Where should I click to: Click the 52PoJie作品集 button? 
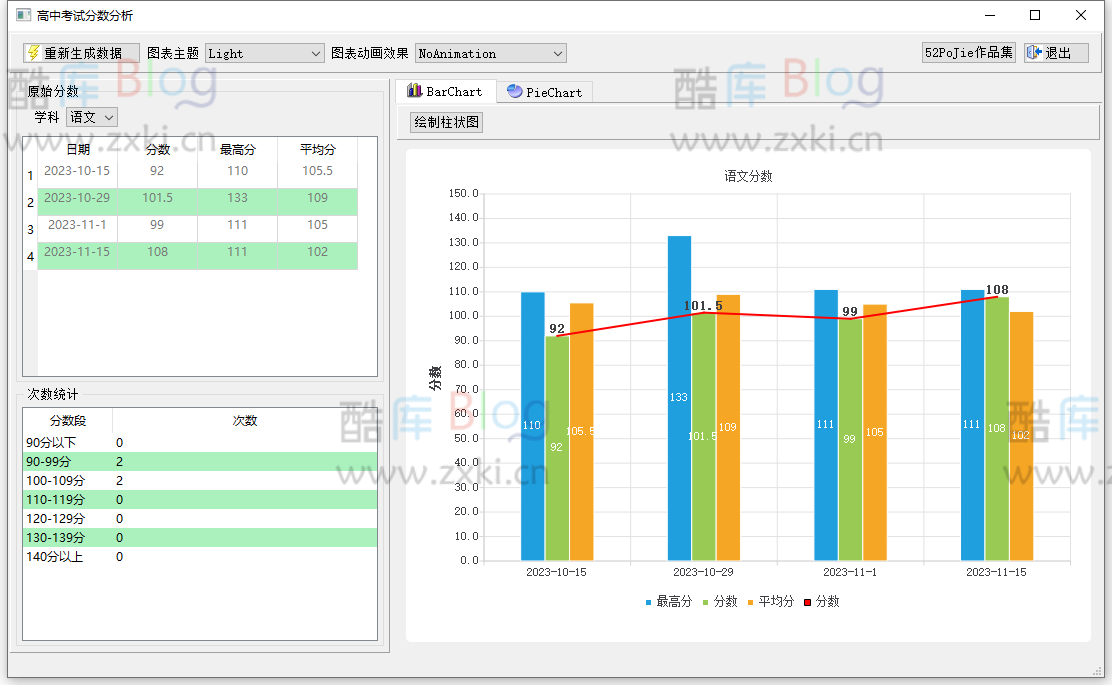968,53
